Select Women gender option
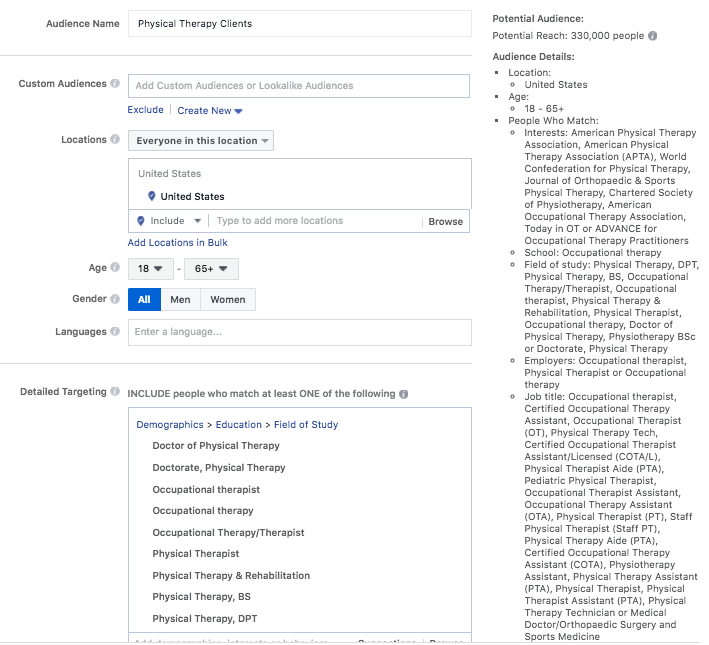The width and height of the screenshot is (709, 645). pyautogui.click(x=228, y=299)
